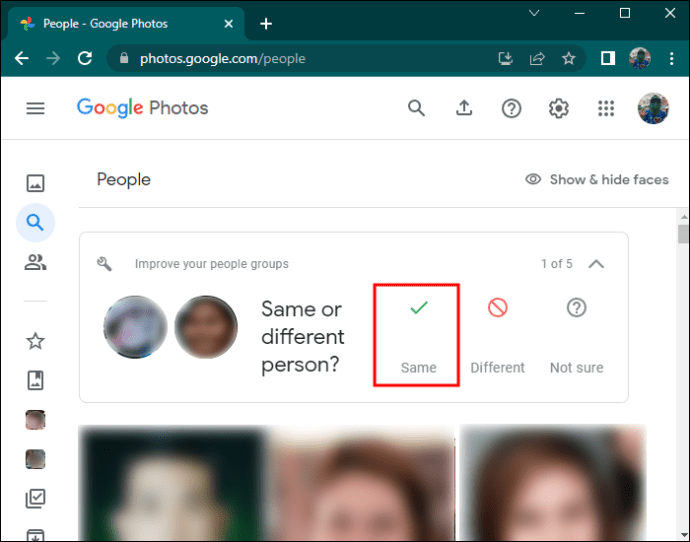Choose Same for the face pair
Viewport: 690px width, 542px height.
(x=418, y=336)
